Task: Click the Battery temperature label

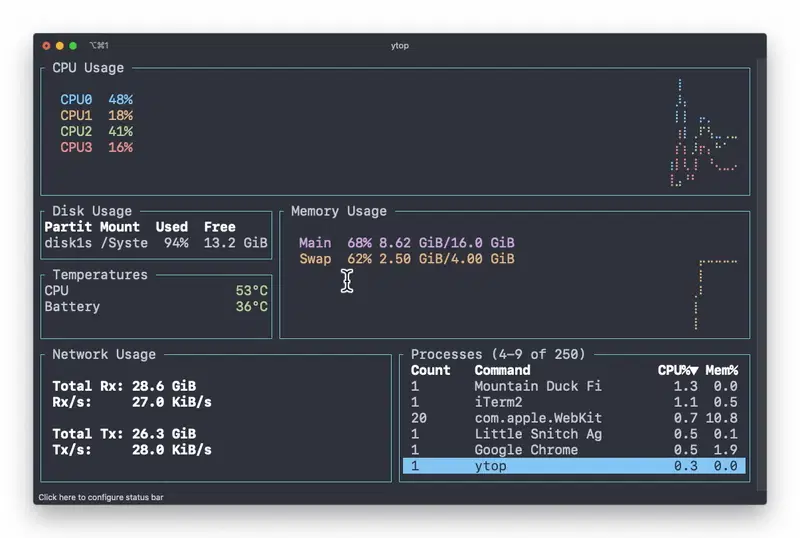Action: tap(72, 307)
